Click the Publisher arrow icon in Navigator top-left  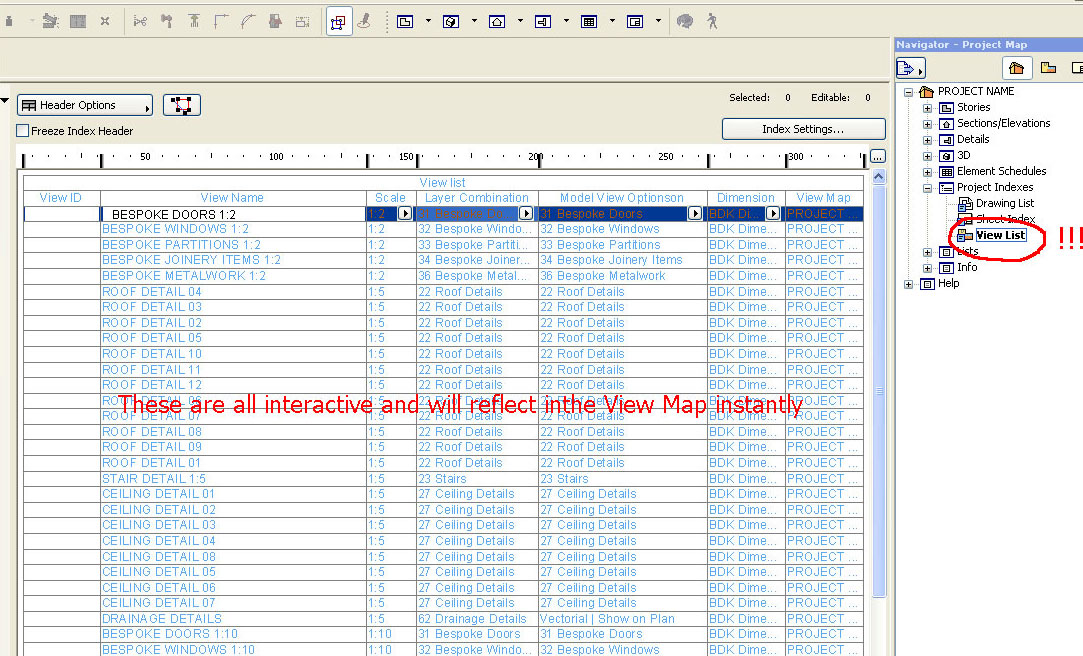pos(910,68)
